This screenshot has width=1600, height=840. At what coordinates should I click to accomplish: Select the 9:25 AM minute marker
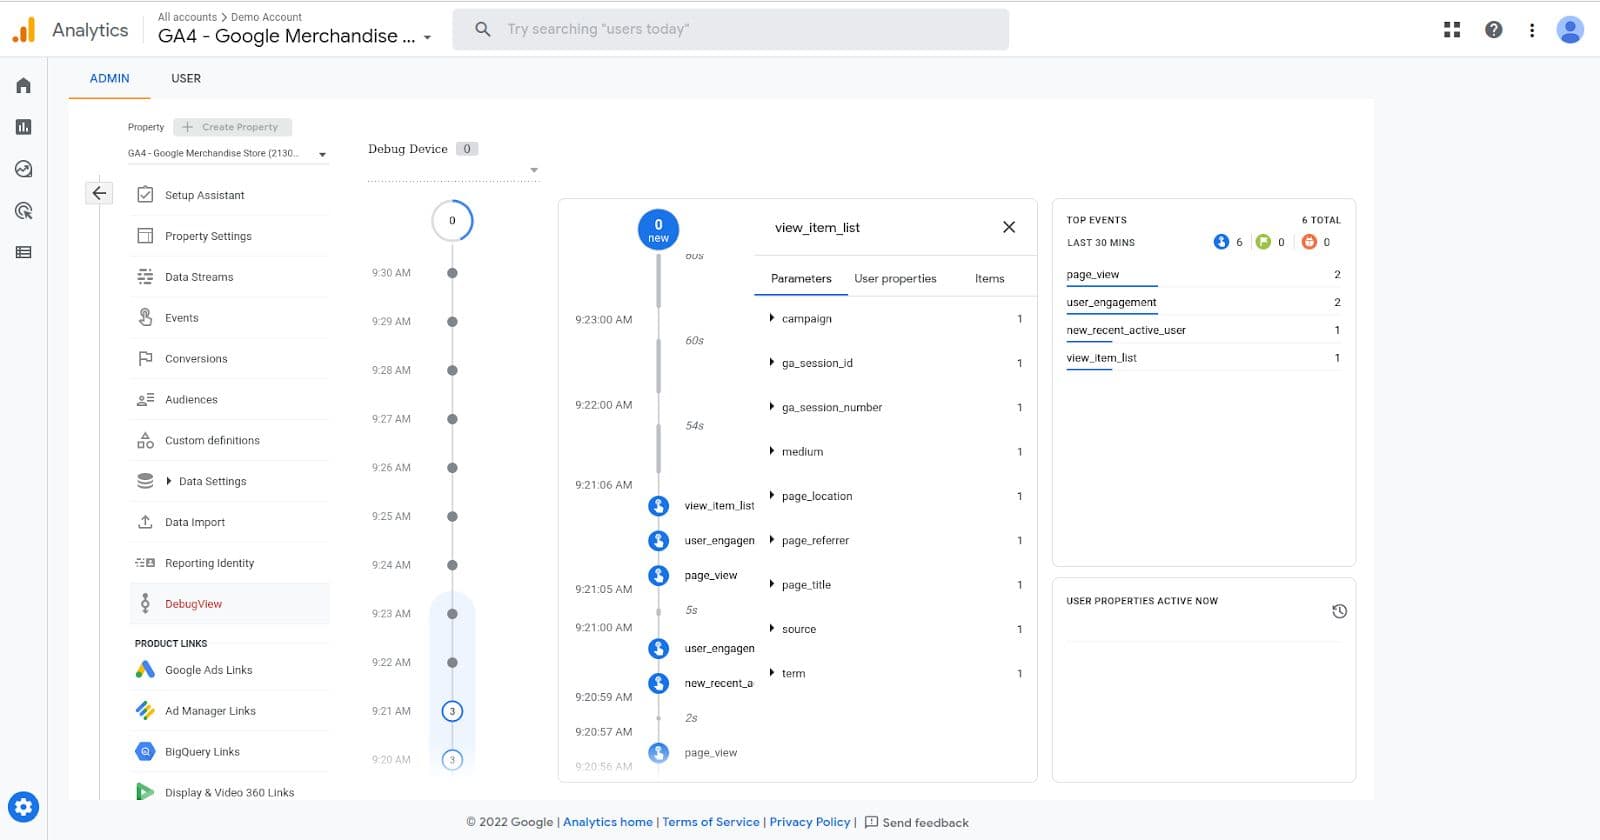point(452,516)
